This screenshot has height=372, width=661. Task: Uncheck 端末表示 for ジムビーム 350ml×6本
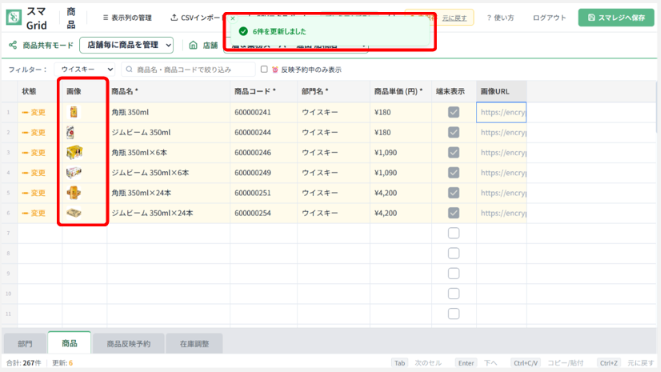point(454,173)
